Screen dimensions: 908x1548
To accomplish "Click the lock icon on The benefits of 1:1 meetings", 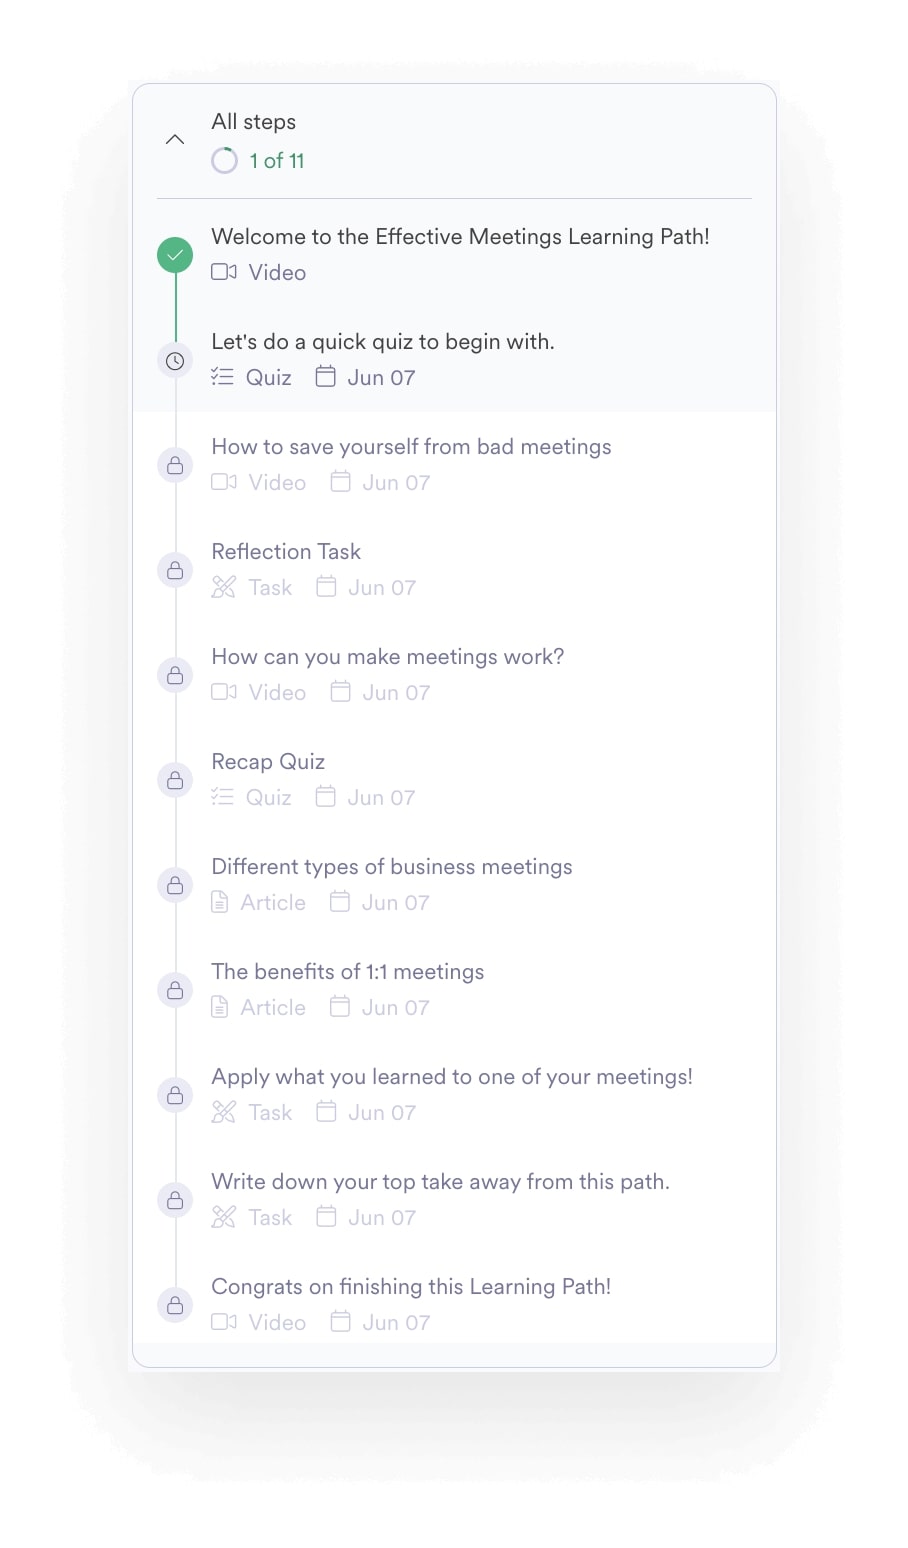I will [x=174, y=990].
